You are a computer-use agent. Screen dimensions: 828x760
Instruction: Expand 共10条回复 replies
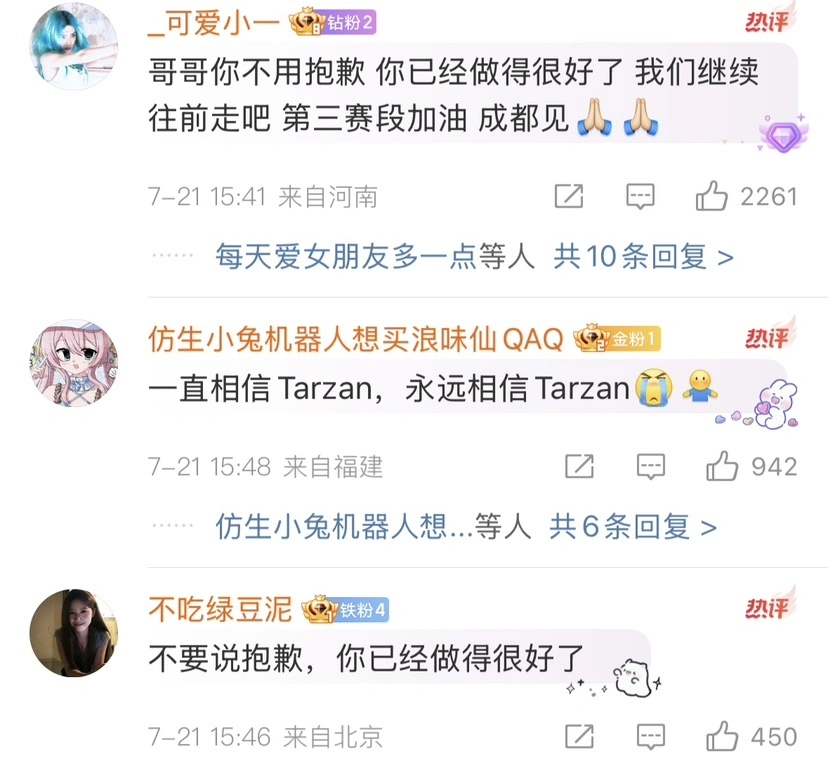click(x=643, y=257)
